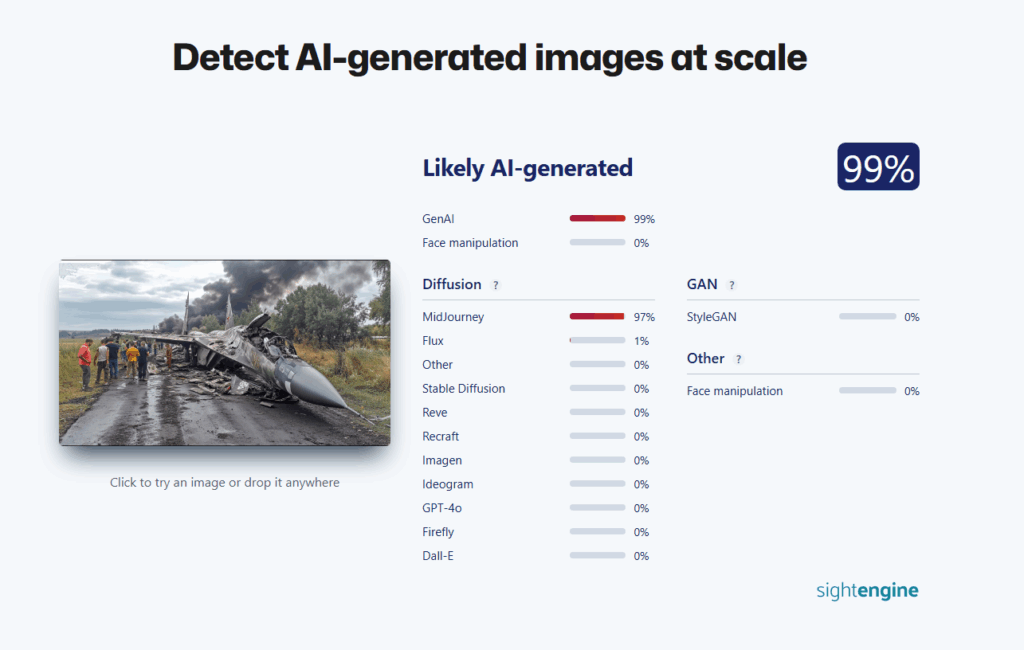The height and width of the screenshot is (650, 1024).
Task: Click the StyleGAN 0% score bar
Action: pyautogui.click(x=867, y=316)
